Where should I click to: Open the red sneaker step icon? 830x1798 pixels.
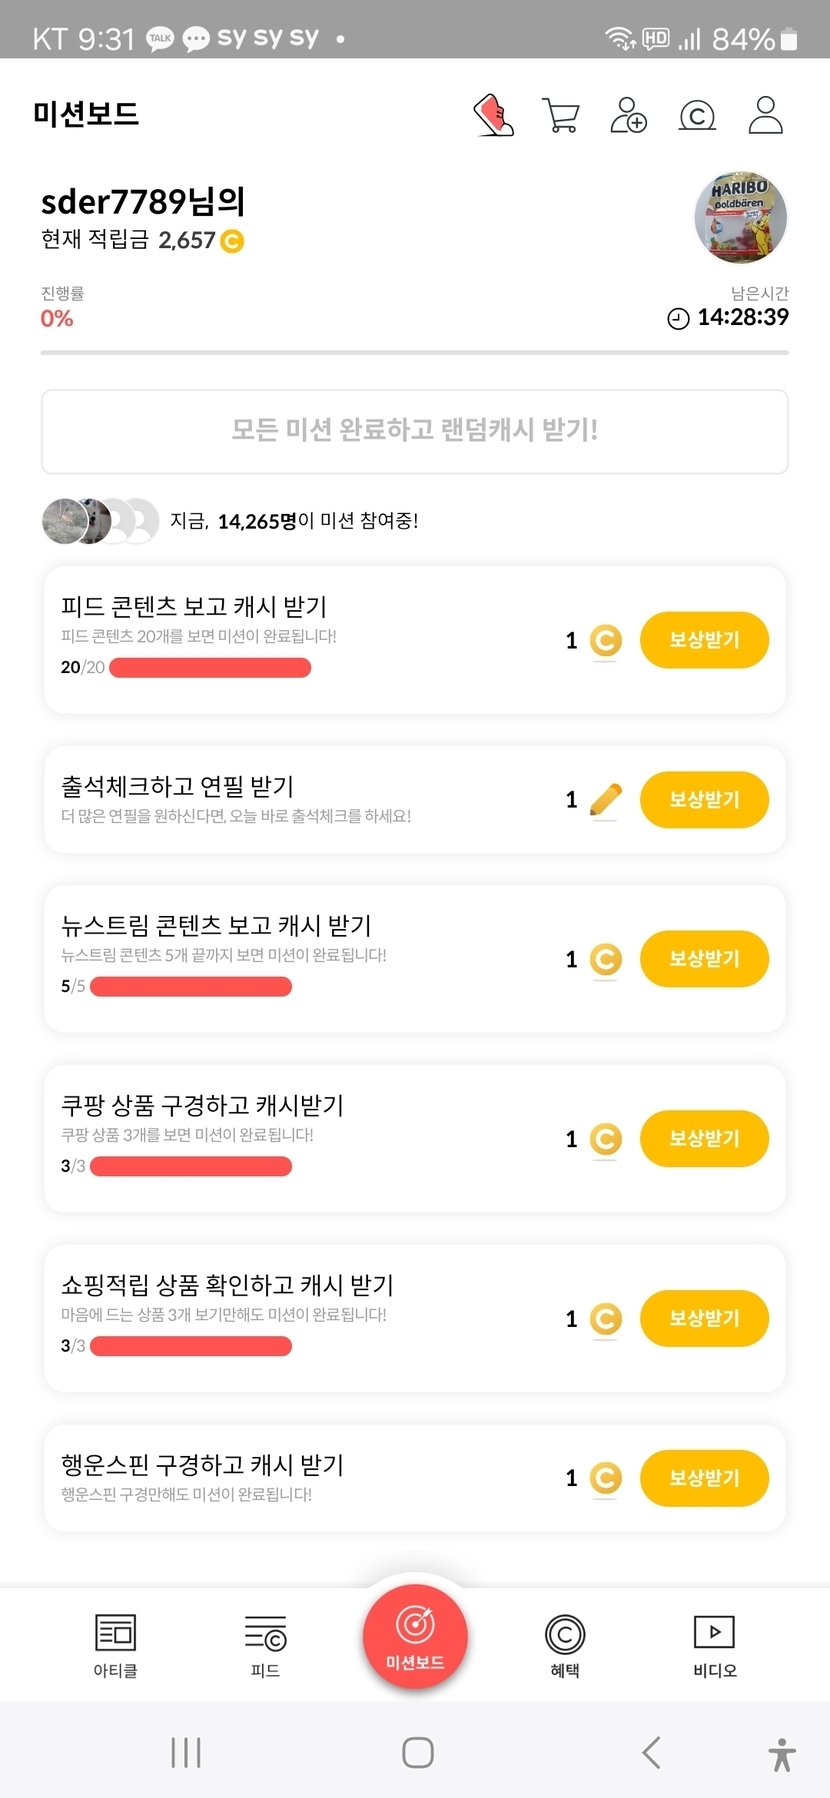(493, 115)
